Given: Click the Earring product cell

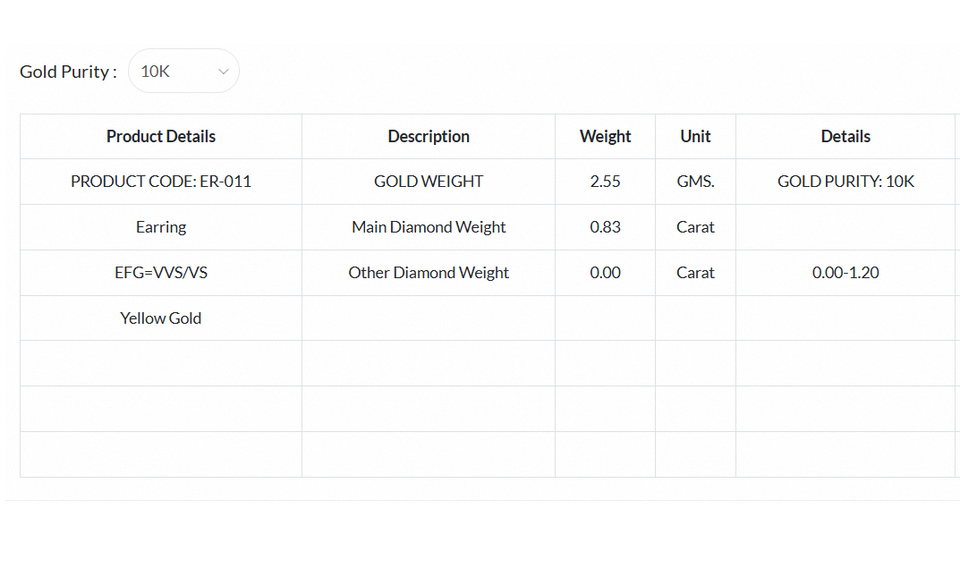Looking at the screenshot, I should tap(161, 227).
